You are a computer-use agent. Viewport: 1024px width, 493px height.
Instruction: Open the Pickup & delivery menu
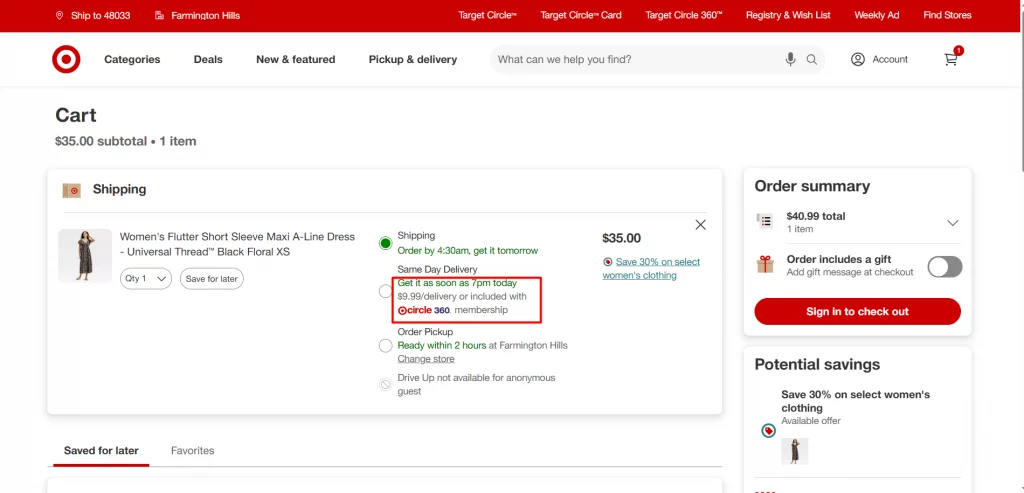pyautogui.click(x=413, y=59)
